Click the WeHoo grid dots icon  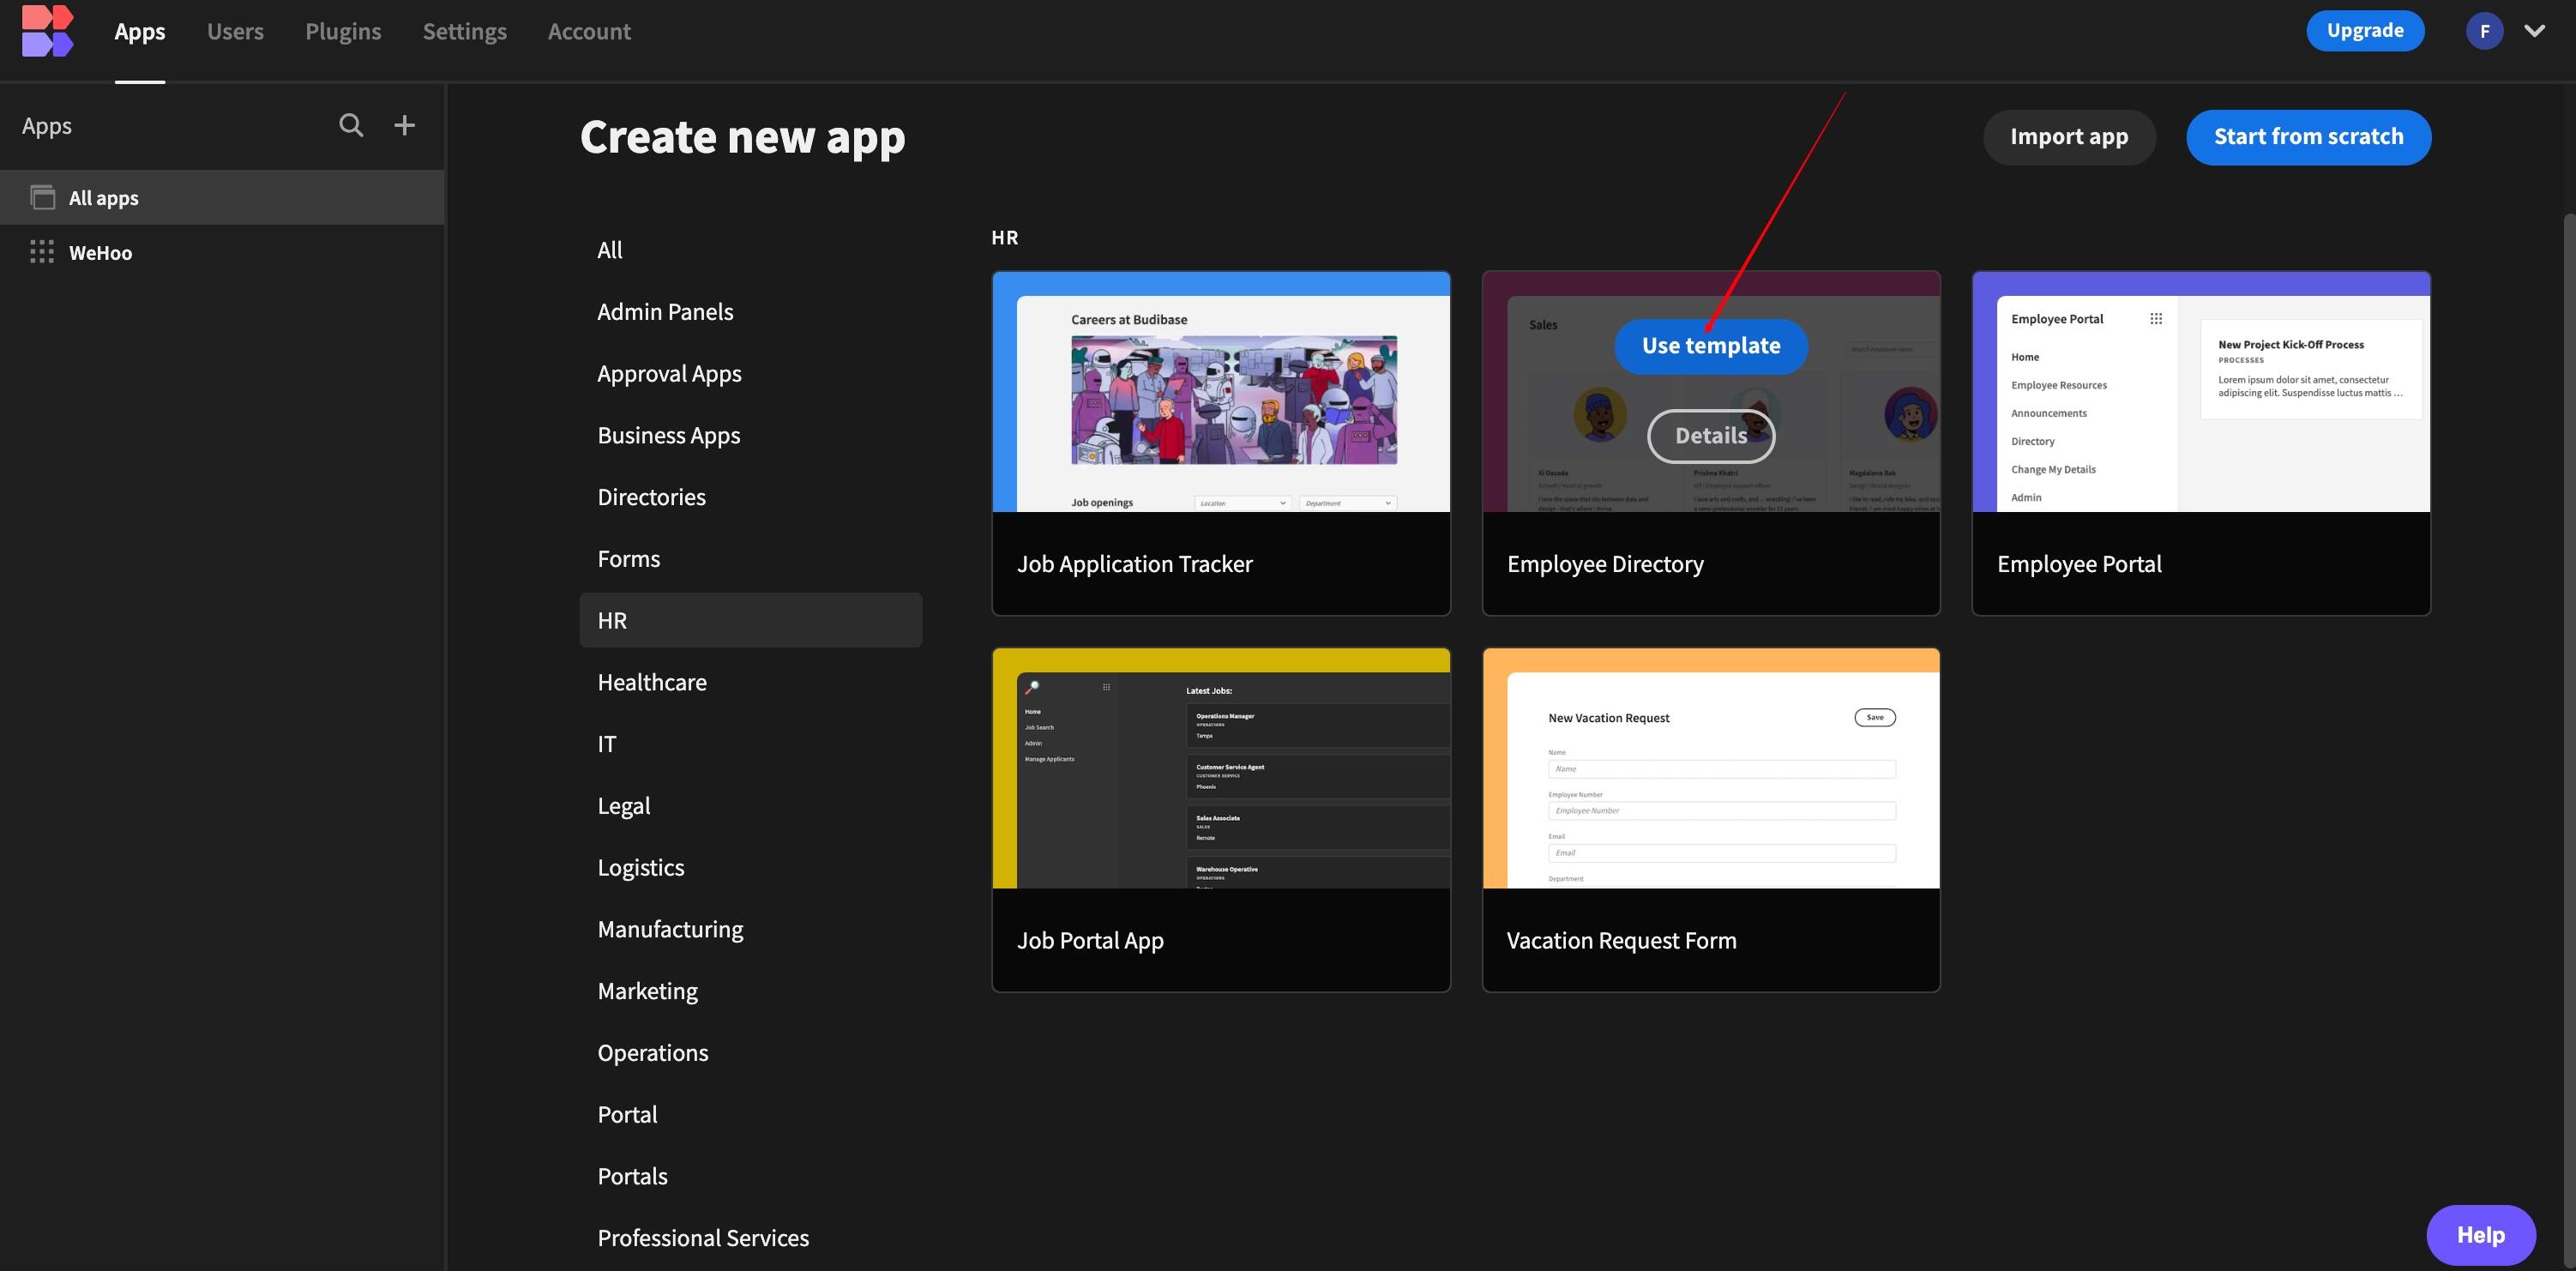tap(42, 252)
